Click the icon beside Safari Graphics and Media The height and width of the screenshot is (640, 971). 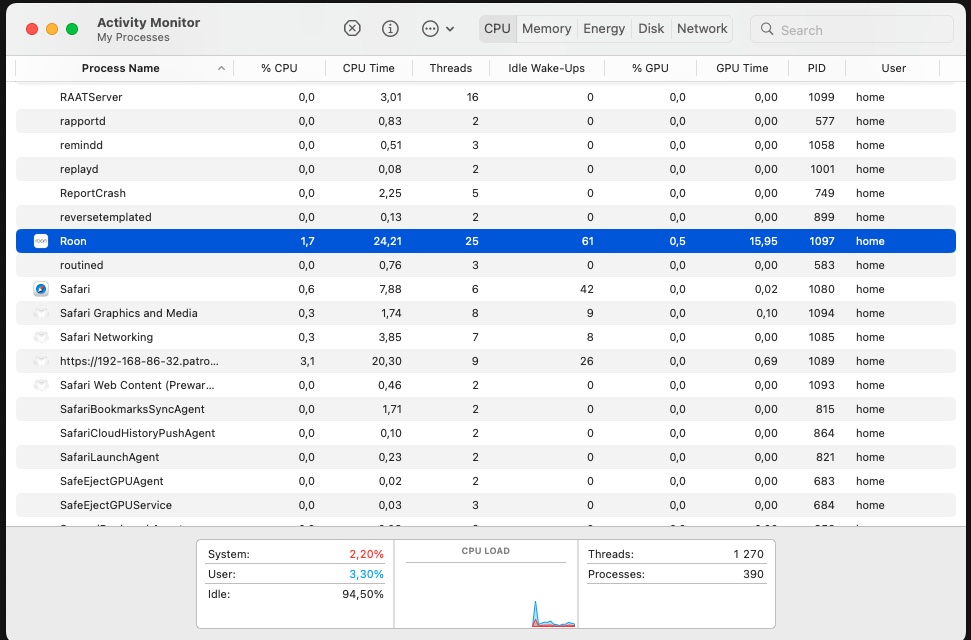[x=41, y=313]
